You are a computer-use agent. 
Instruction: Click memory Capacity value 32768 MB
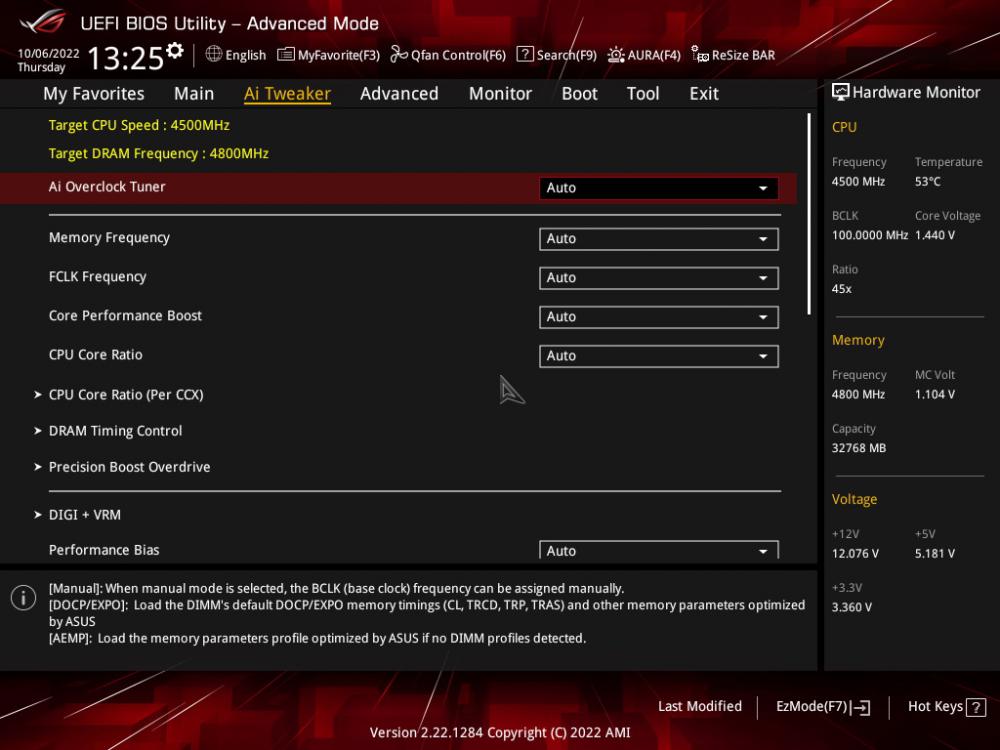point(859,448)
